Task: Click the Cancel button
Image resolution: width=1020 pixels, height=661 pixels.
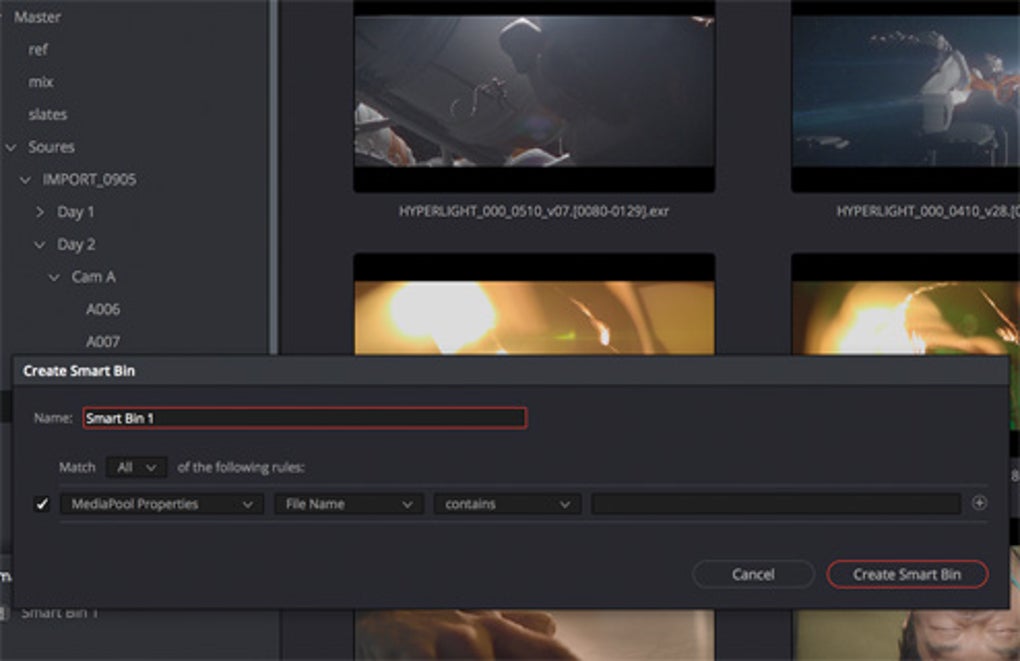Action: pyautogui.click(x=753, y=574)
